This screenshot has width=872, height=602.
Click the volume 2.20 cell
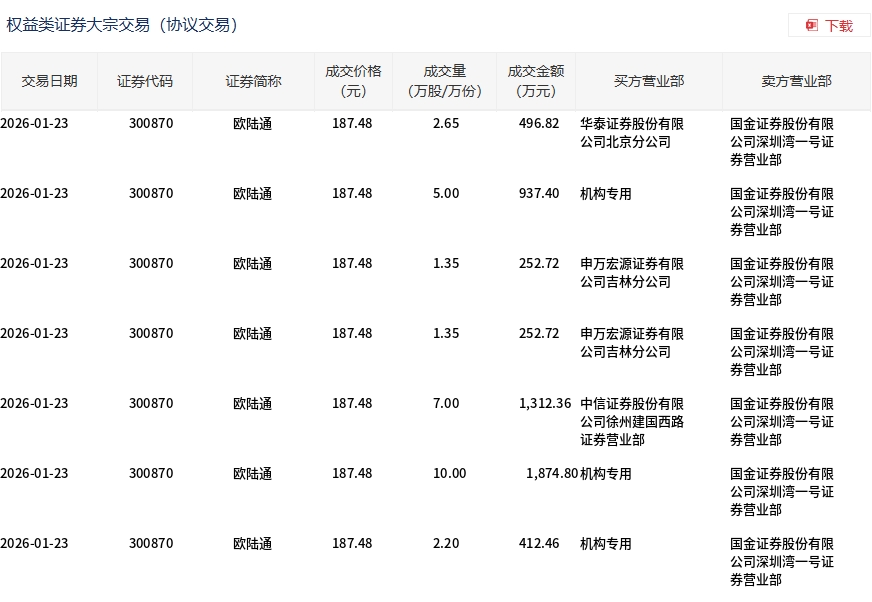[446, 544]
